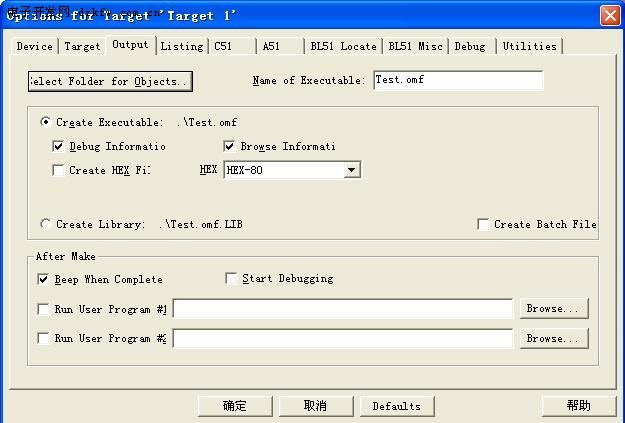
Task: Uncheck the Debug Information checkbox
Action: coord(58,146)
